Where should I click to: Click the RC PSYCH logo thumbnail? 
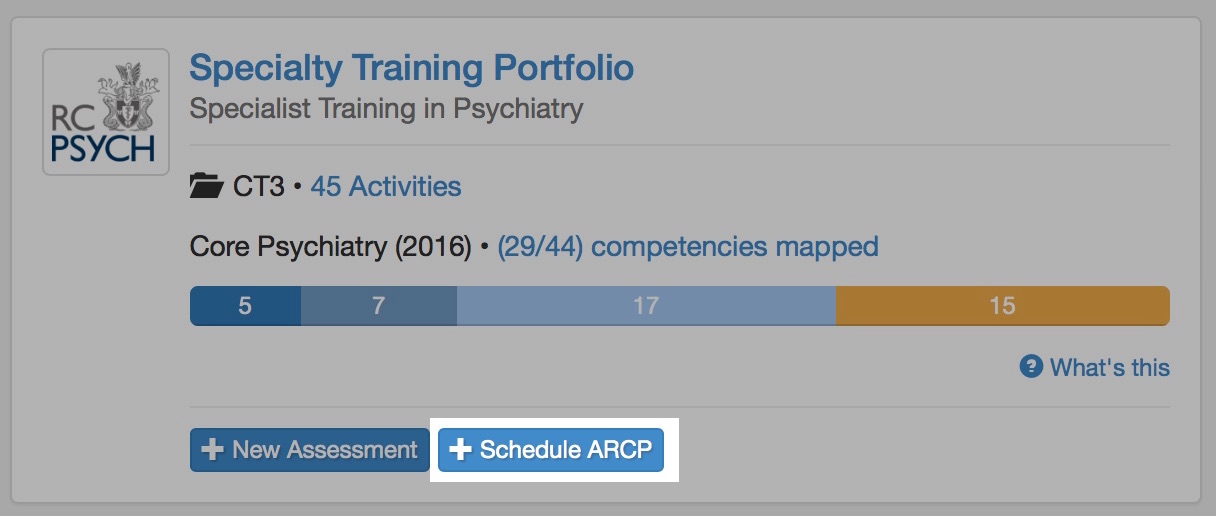click(x=106, y=112)
